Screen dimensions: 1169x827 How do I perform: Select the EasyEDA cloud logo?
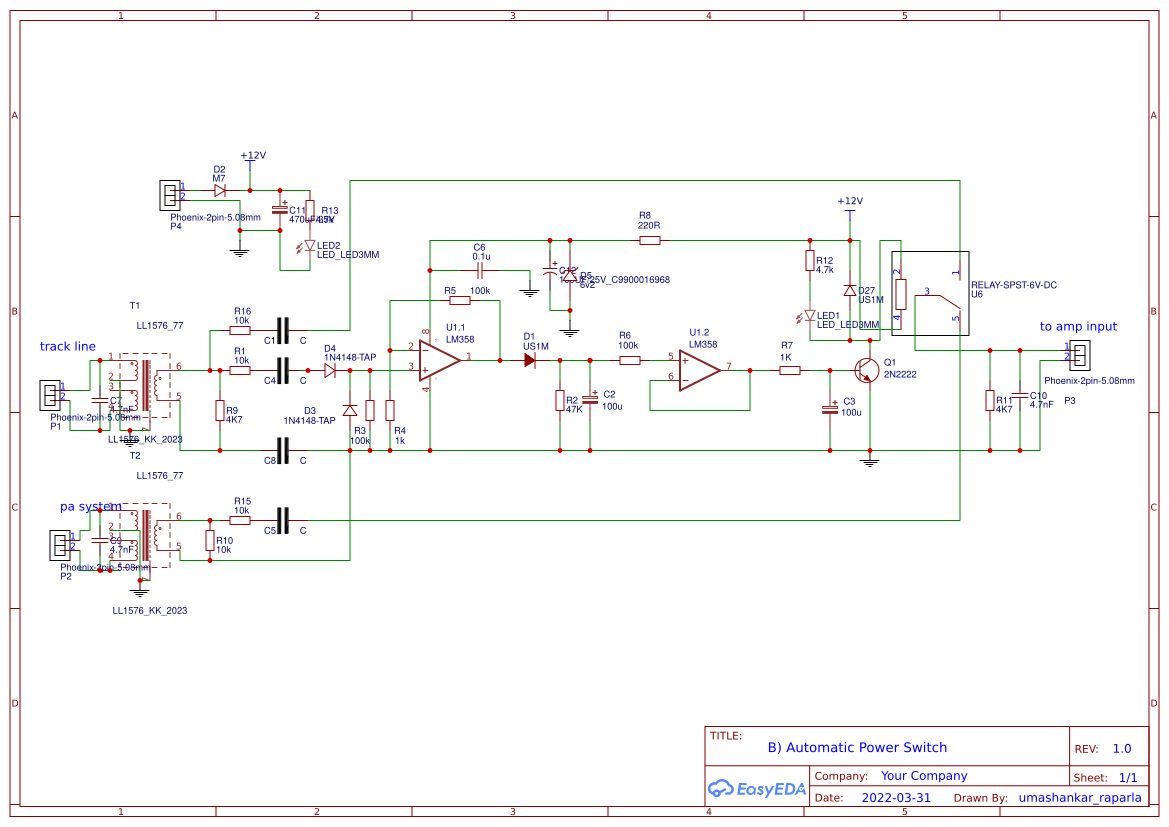pos(757,789)
